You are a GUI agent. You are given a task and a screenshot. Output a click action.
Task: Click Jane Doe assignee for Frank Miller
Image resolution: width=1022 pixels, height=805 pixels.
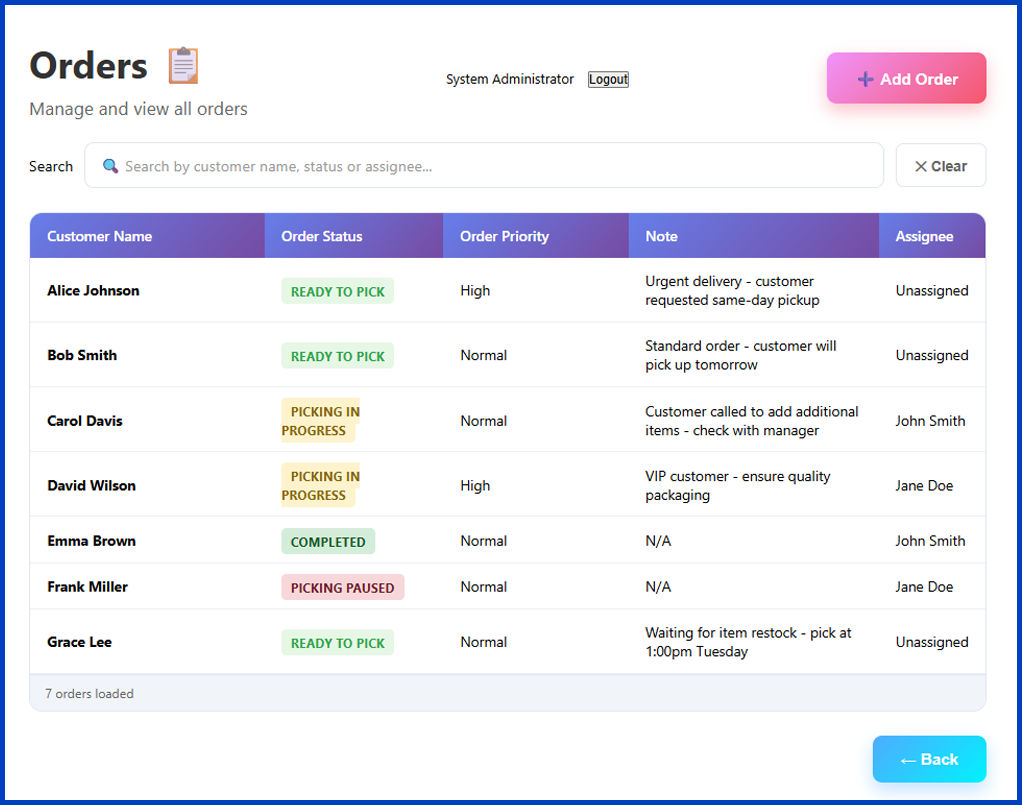[924, 587]
